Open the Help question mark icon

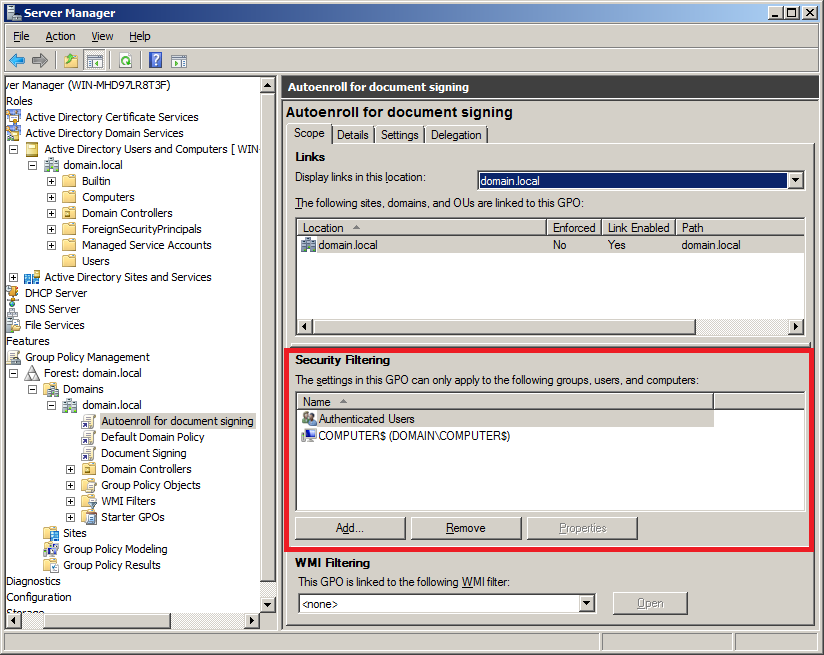coord(156,60)
